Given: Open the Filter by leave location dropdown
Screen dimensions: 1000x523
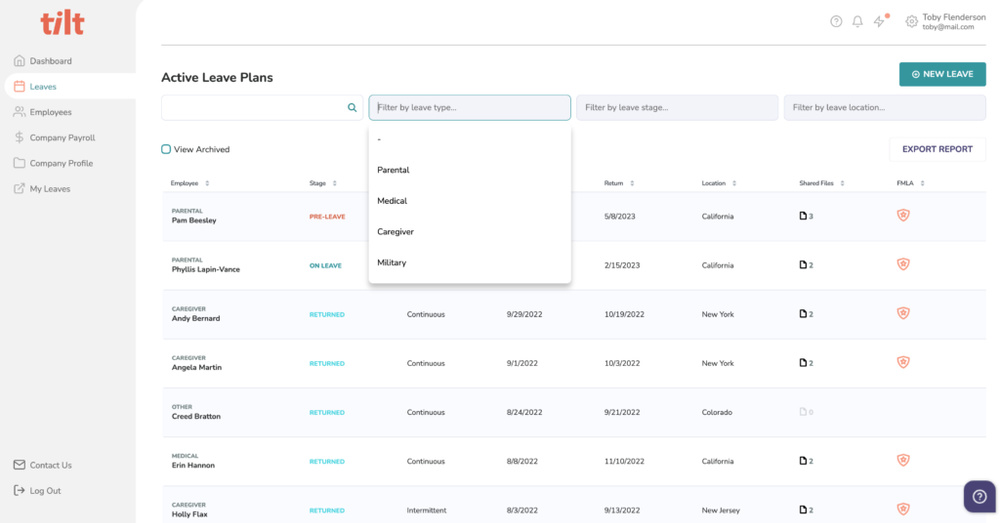Looking at the screenshot, I should 885,108.
